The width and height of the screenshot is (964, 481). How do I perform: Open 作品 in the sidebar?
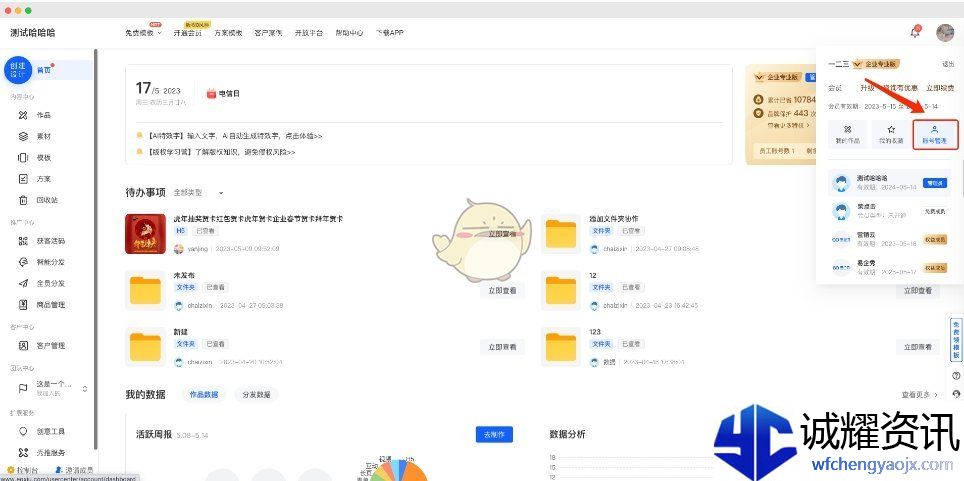[43, 115]
